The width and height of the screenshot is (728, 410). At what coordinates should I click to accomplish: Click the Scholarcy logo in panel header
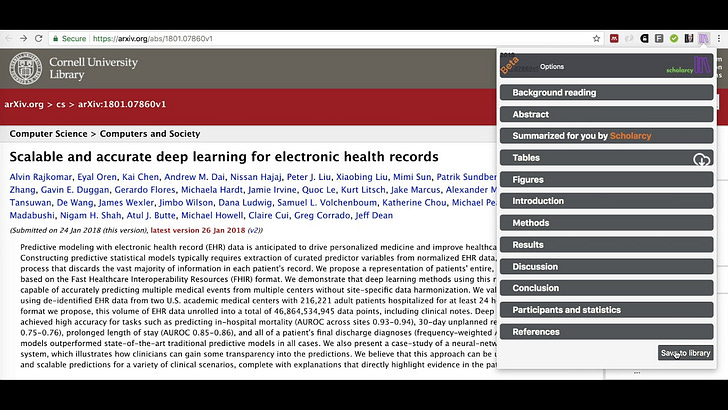[x=688, y=66]
